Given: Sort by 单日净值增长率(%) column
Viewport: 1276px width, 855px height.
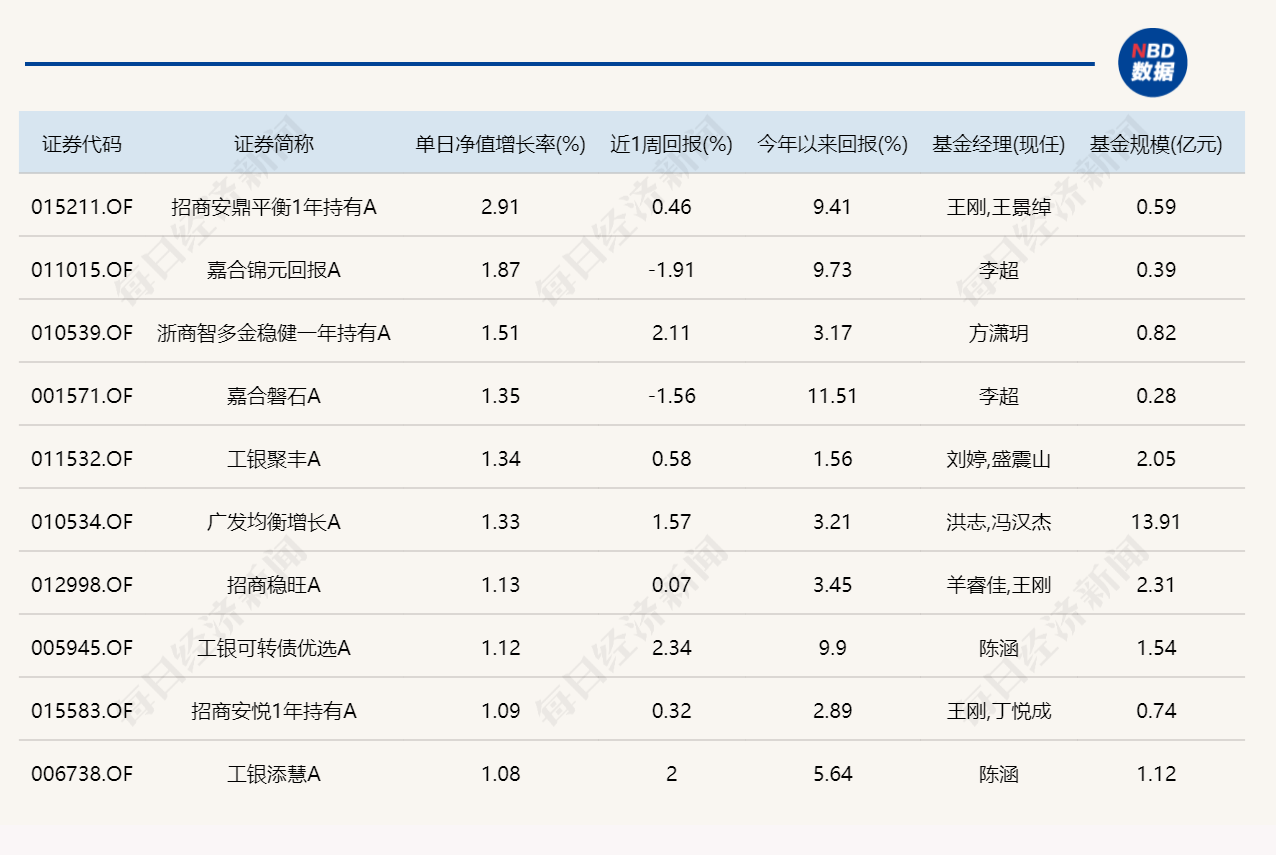Looking at the screenshot, I should click(499, 143).
